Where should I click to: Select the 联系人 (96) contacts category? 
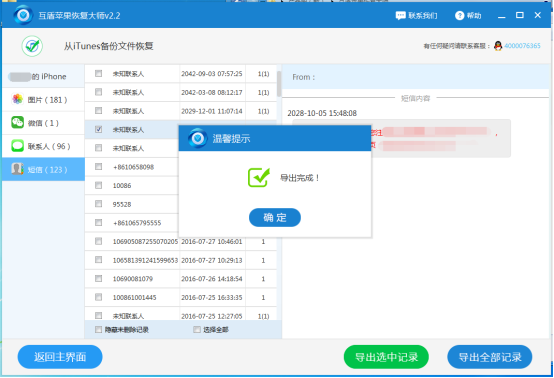point(43,146)
